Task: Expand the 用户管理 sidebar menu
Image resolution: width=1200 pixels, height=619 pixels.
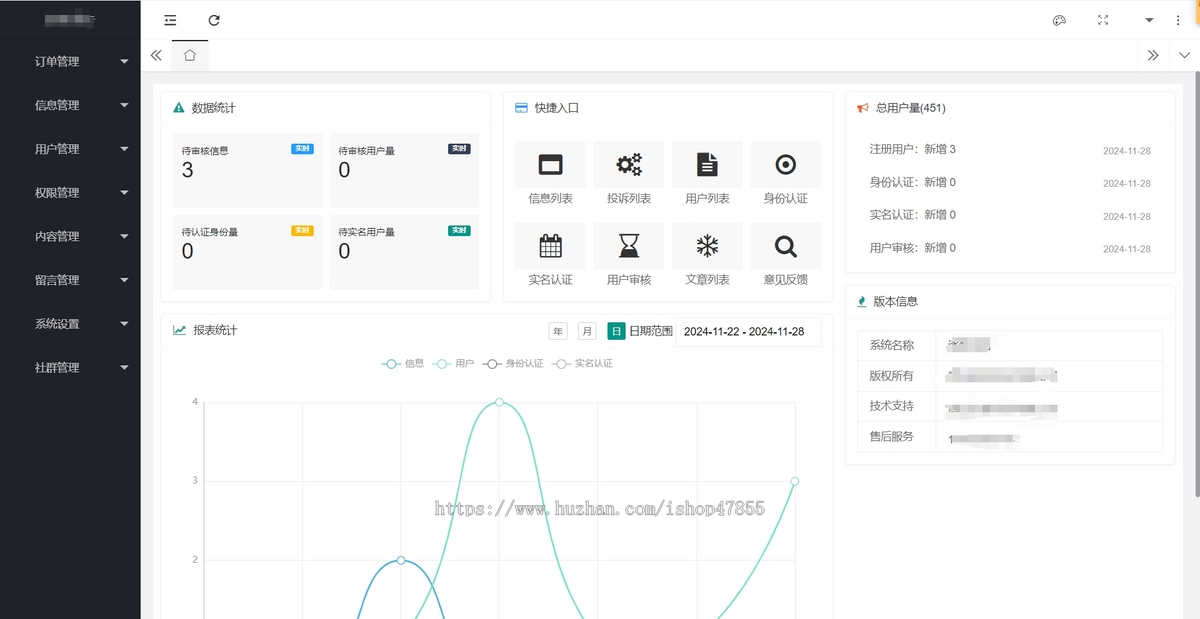Action: point(70,149)
